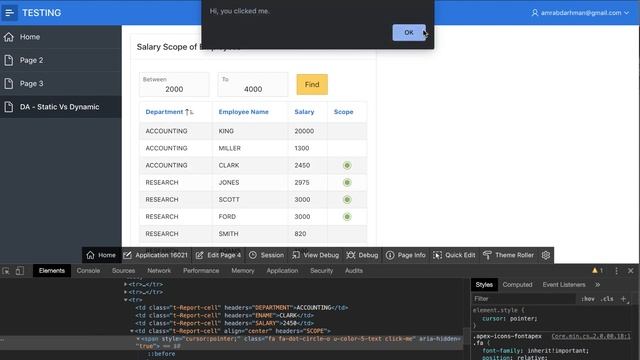Switch to the Memory tab
This screenshot has width=640, height=360.
243,271
